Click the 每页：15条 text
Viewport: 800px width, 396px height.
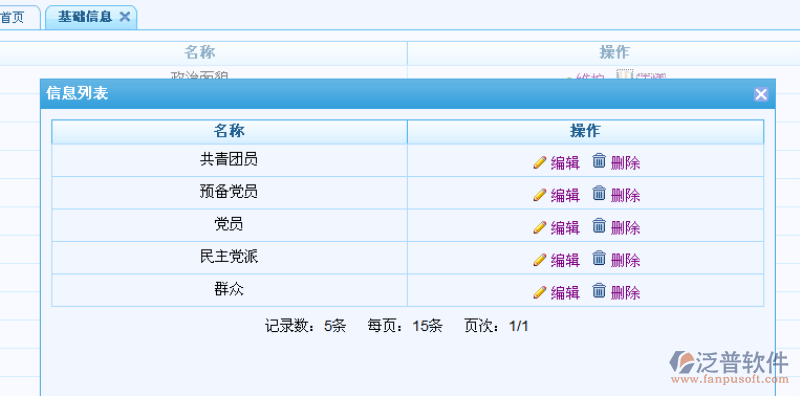(405, 326)
